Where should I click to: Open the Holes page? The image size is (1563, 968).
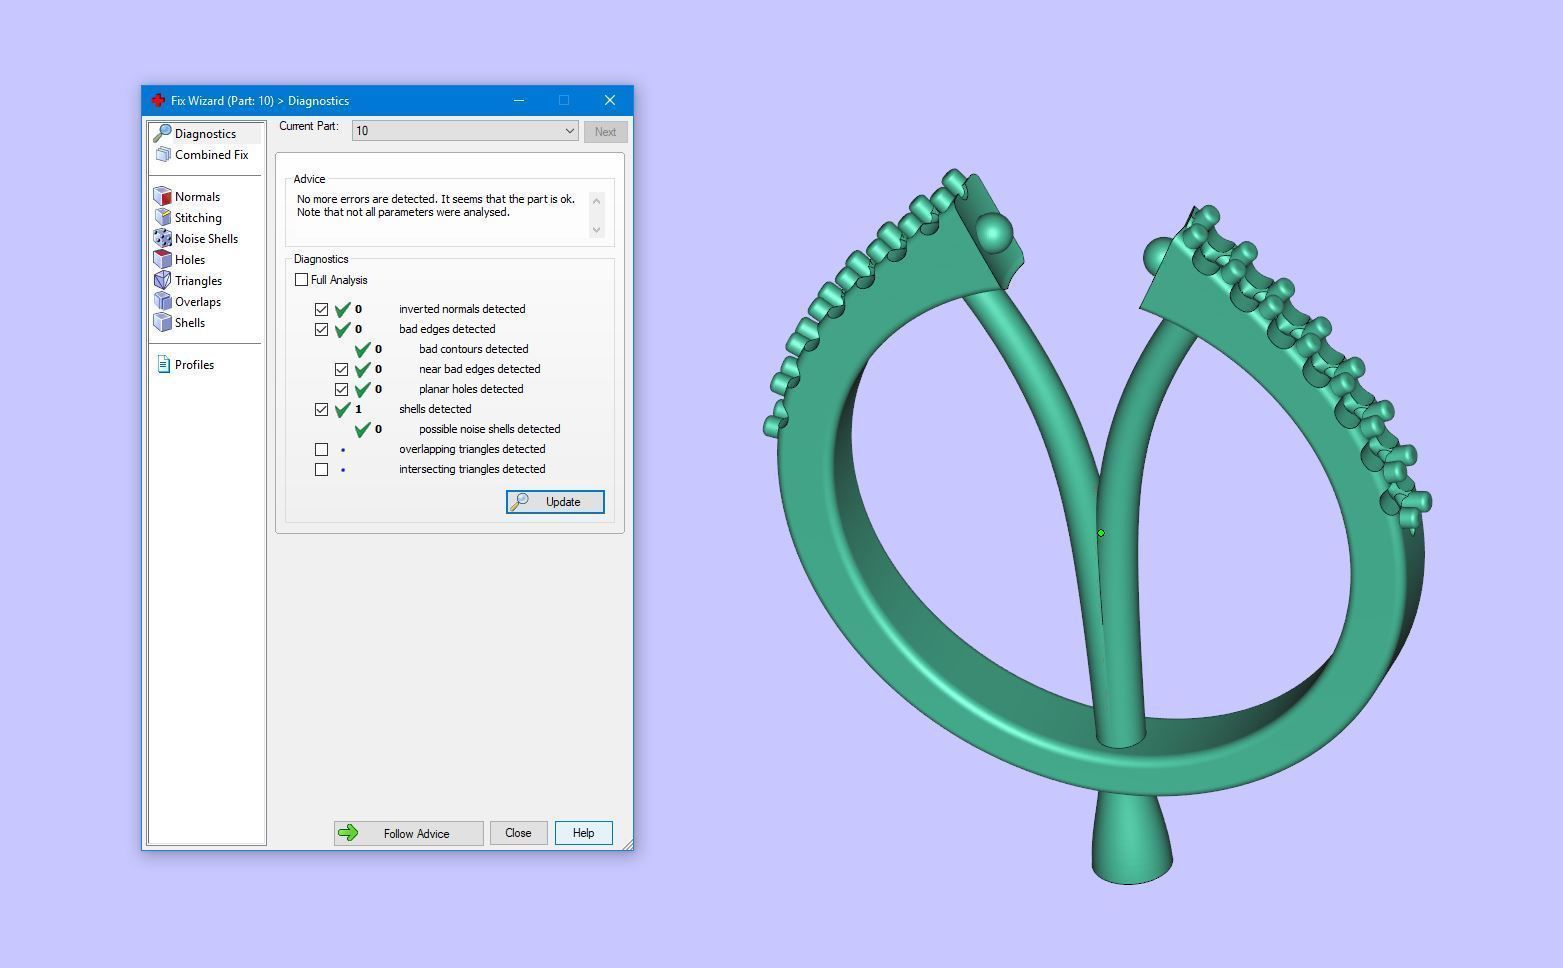[x=190, y=259]
